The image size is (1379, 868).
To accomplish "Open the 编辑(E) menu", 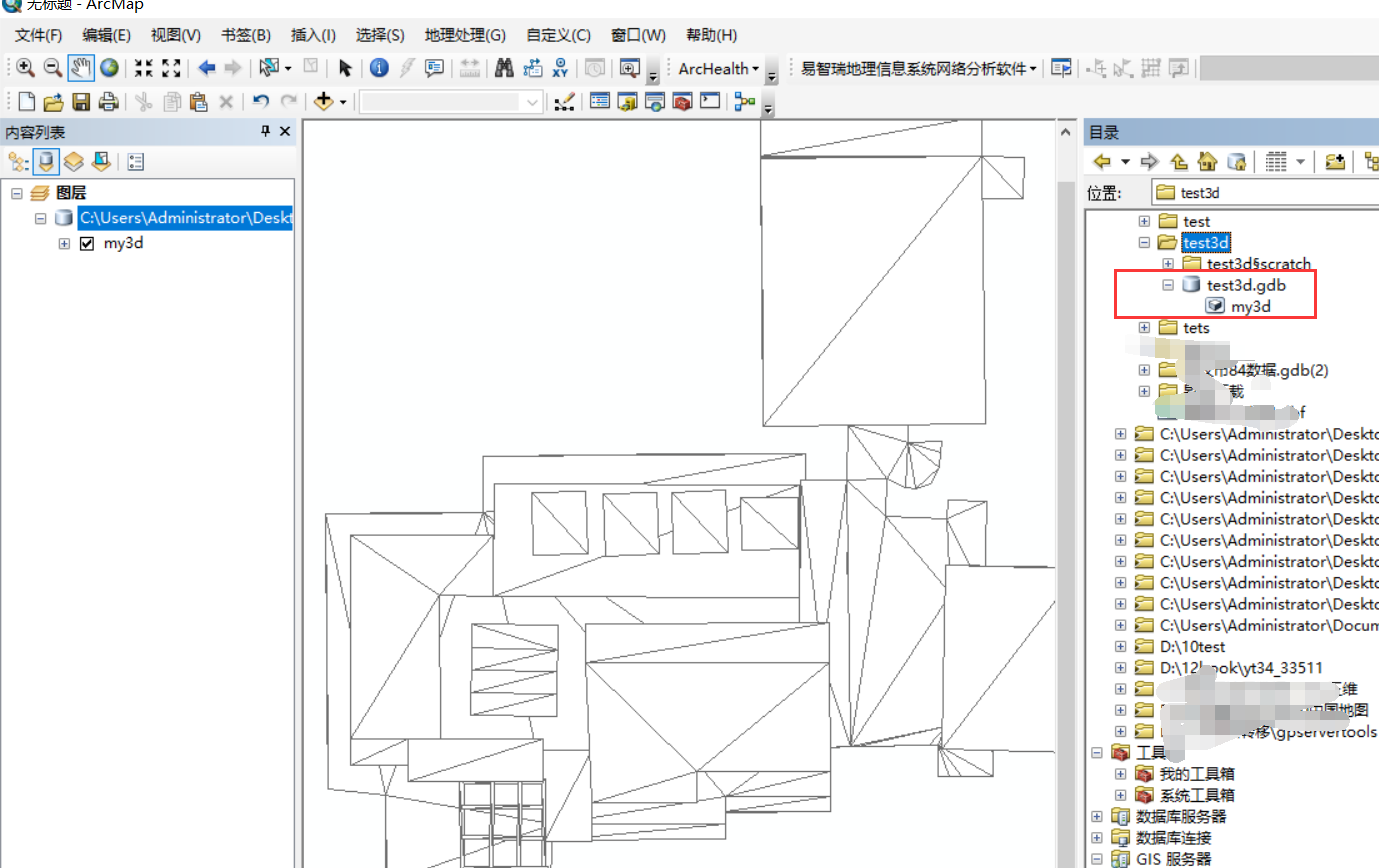I will [x=107, y=35].
